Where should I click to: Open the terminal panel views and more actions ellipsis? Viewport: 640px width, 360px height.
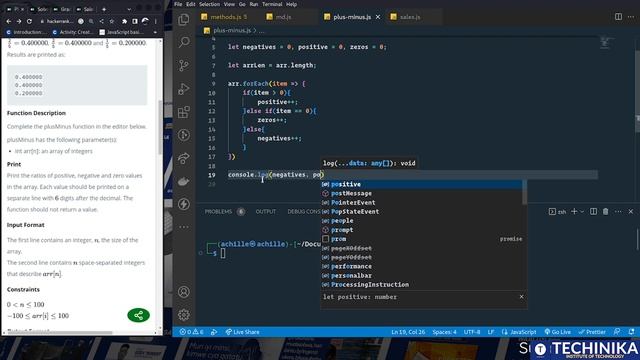tap(618, 211)
